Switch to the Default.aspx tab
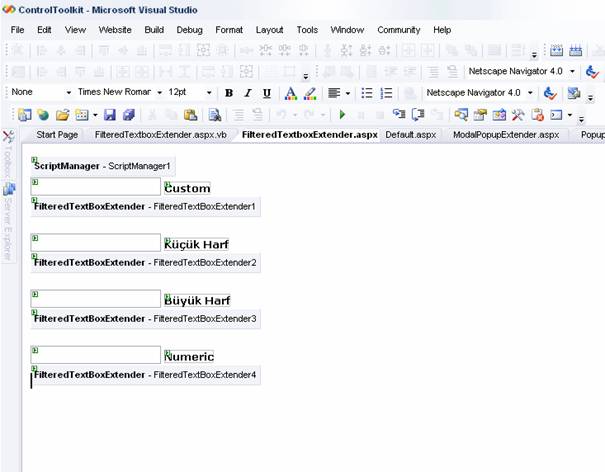605x472 pixels. [x=411, y=135]
